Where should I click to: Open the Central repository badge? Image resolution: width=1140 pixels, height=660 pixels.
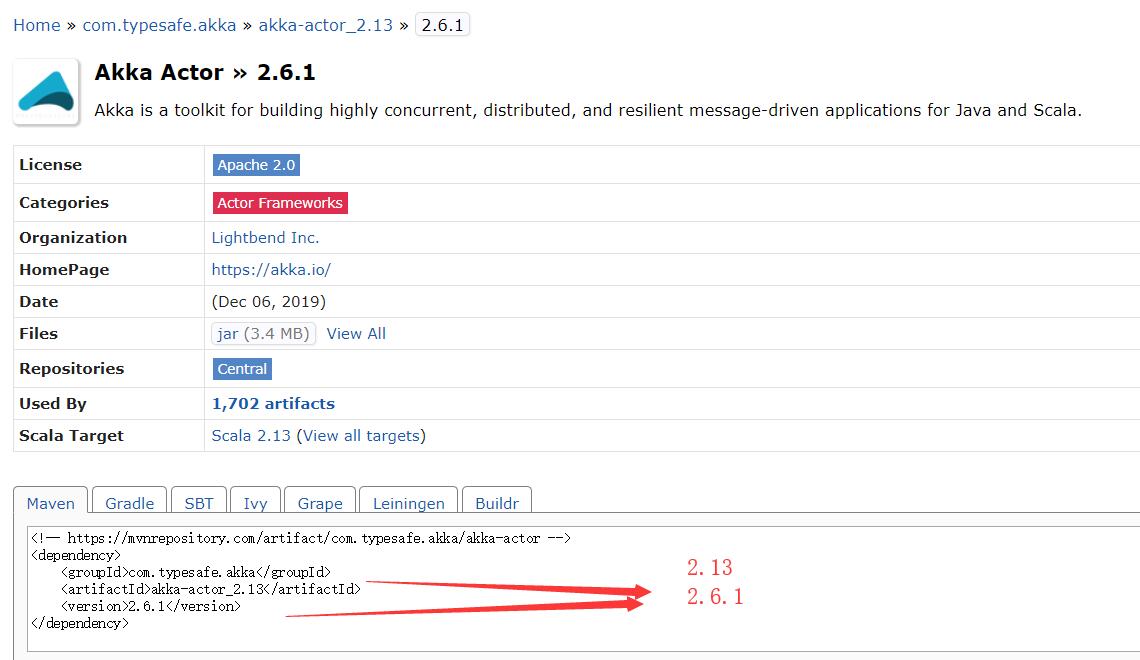242,369
